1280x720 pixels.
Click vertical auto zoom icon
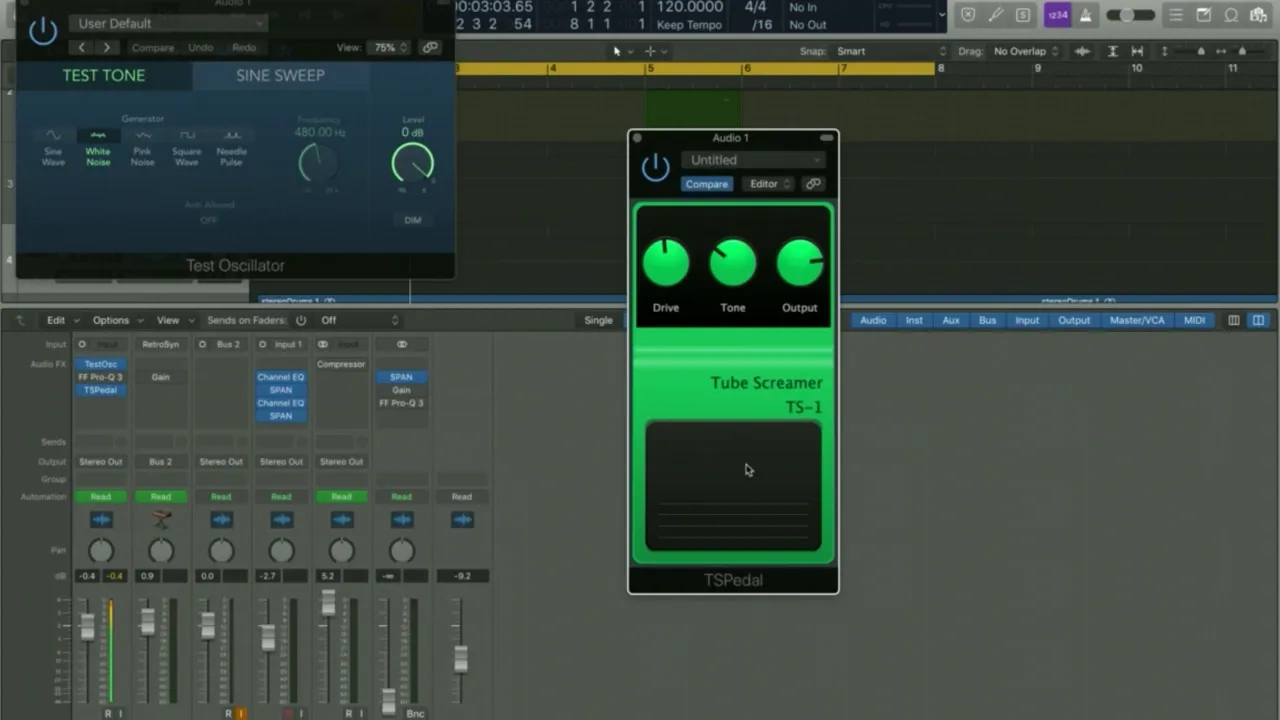1112,51
